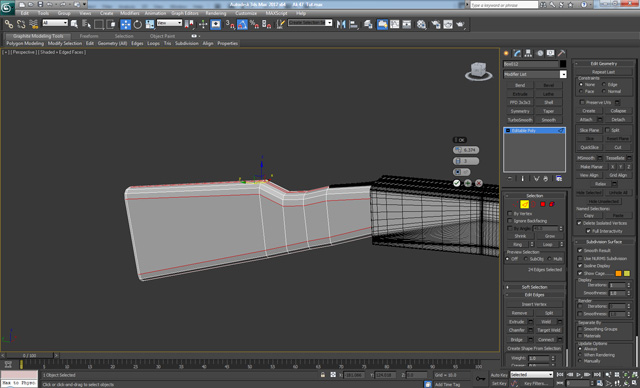
Task: Open the Hierarchy command panel tab
Action: (528, 53)
